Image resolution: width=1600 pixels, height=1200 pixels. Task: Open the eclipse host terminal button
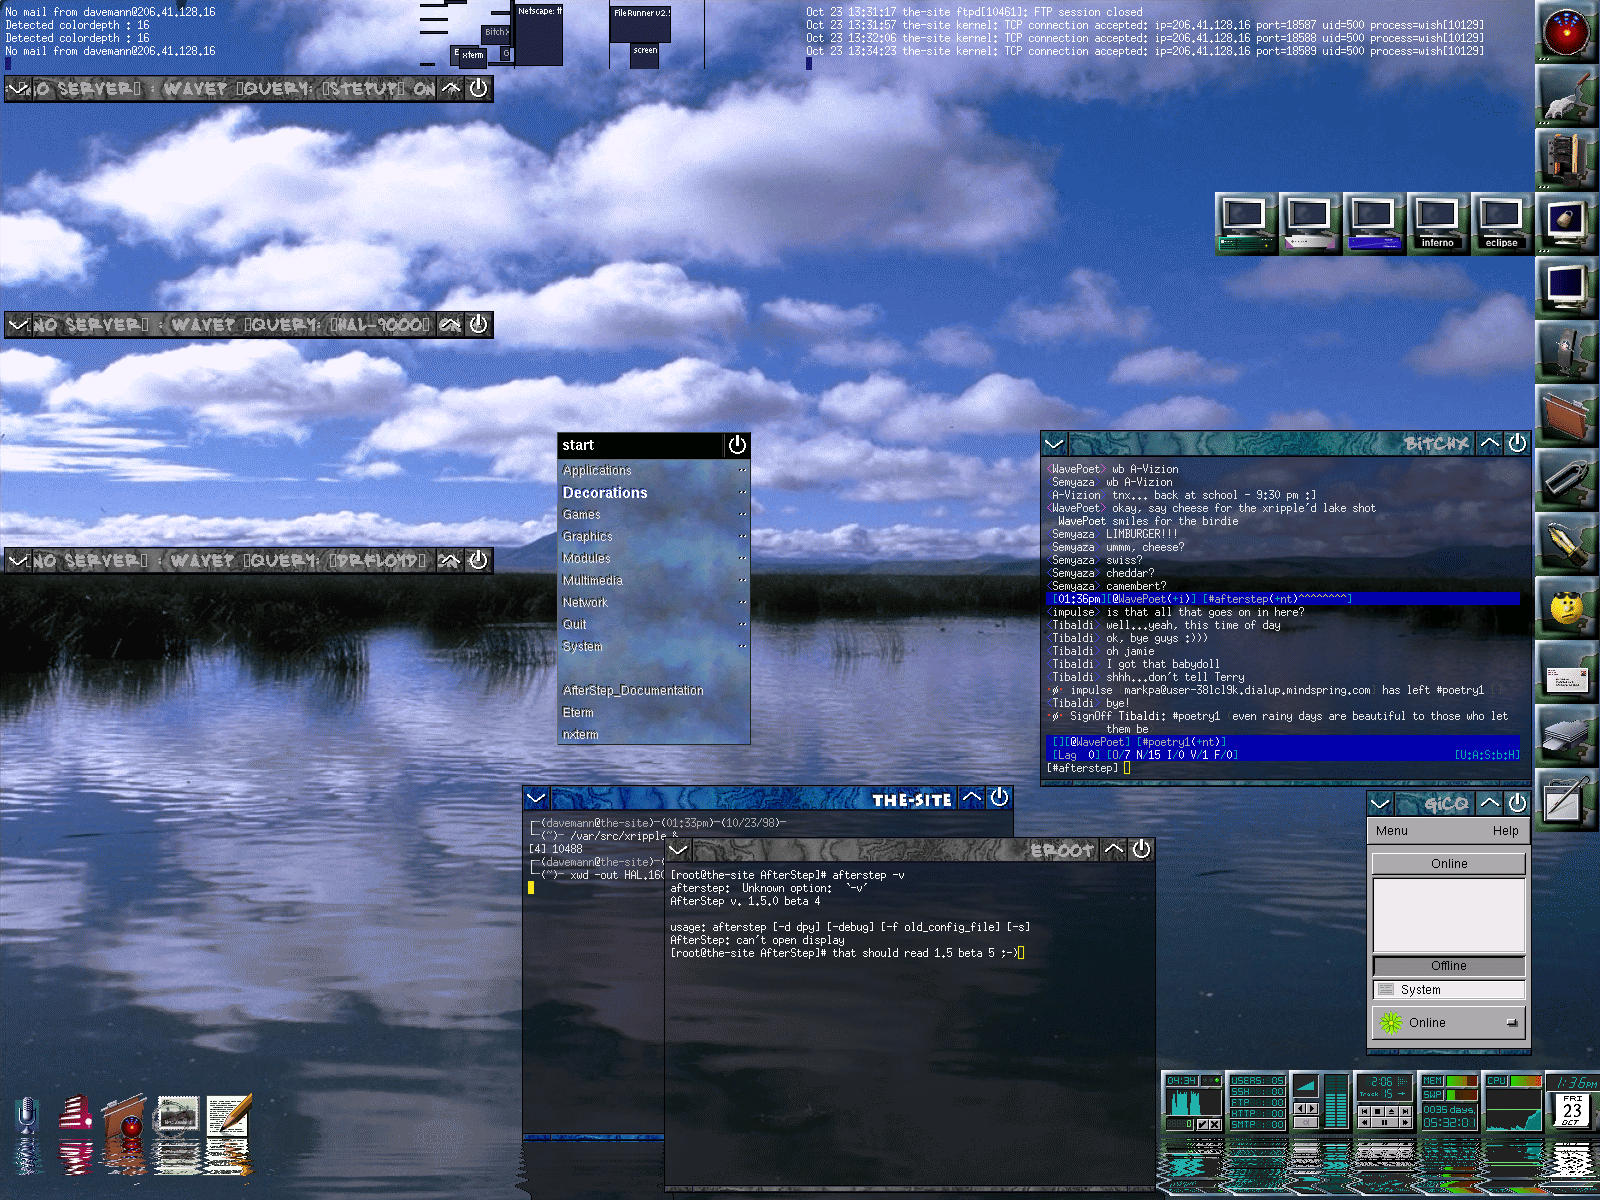coord(1501,224)
